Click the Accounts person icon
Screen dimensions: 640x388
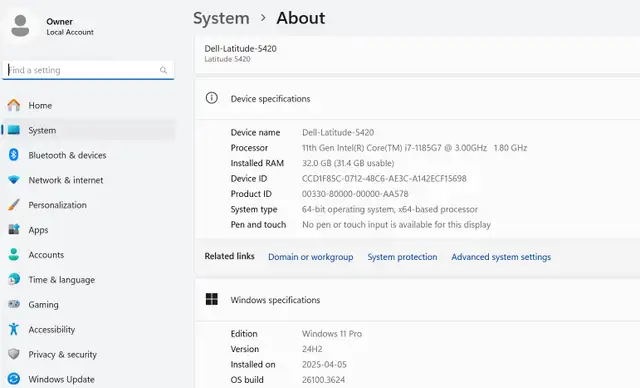pyautogui.click(x=13, y=255)
